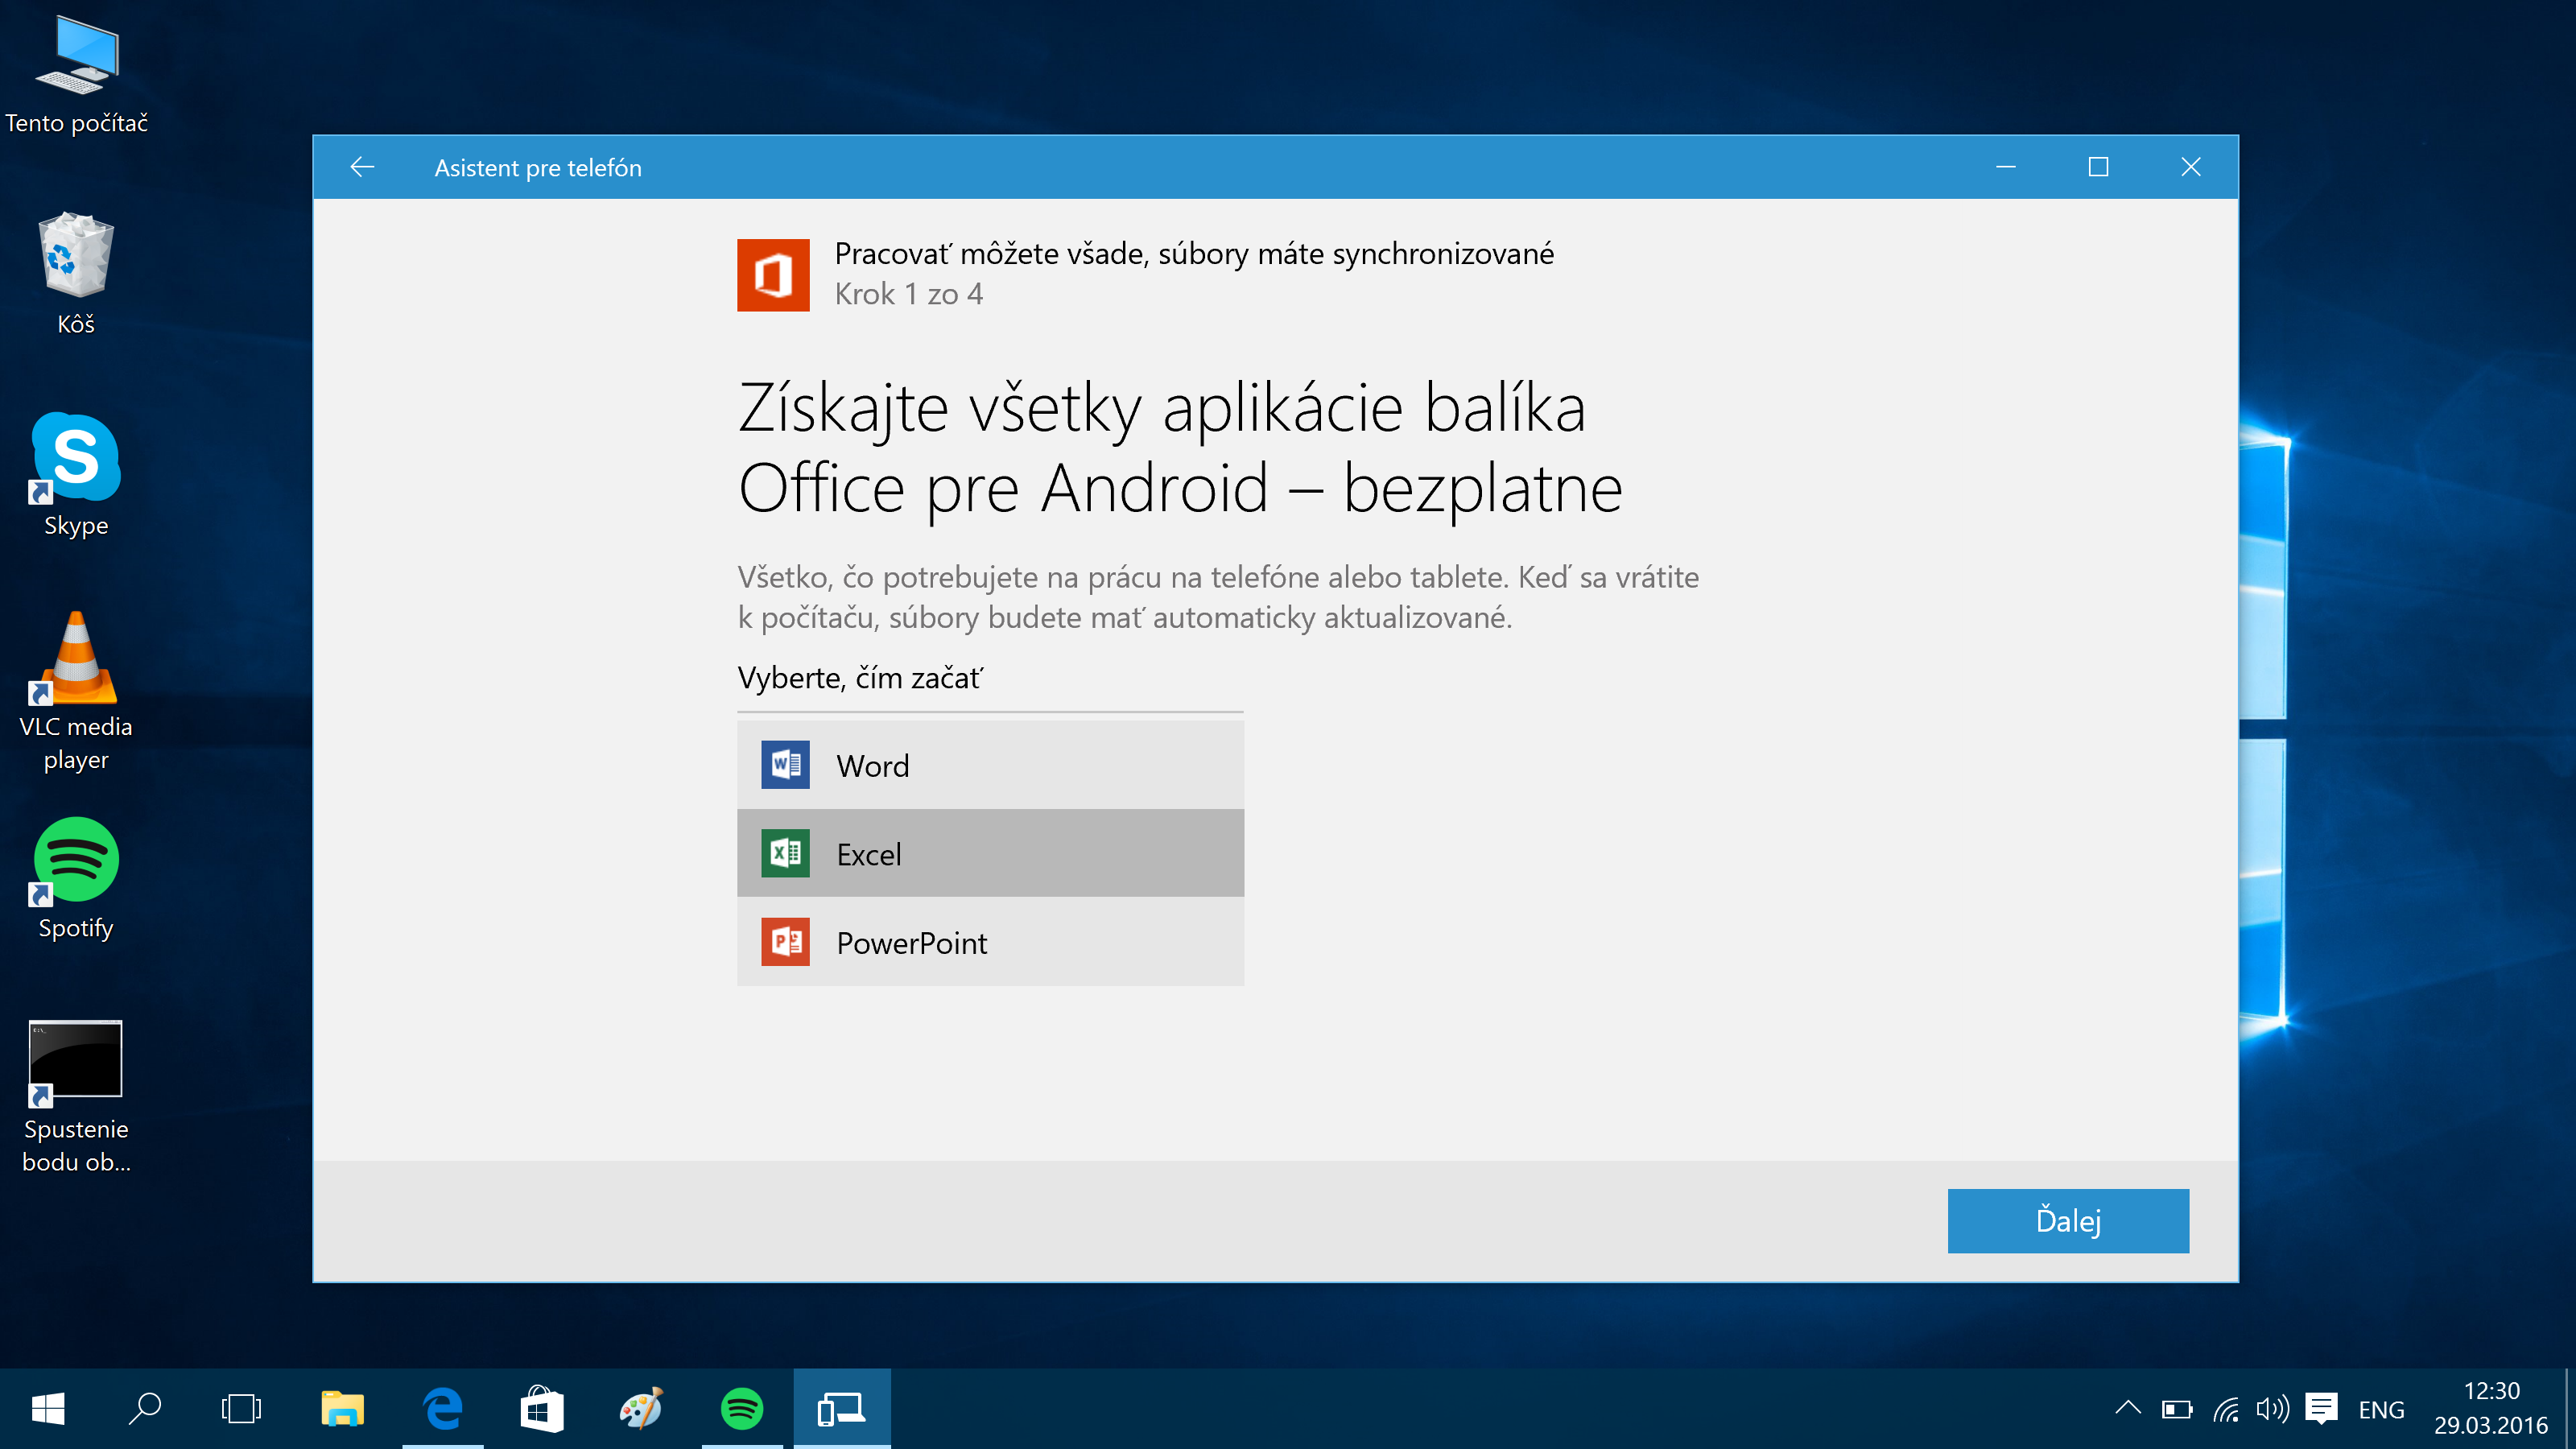Viewport: 2576px width, 1449px height.
Task: Open the Spustenie bodu ob... shortcut
Action: pyautogui.click(x=76, y=1096)
